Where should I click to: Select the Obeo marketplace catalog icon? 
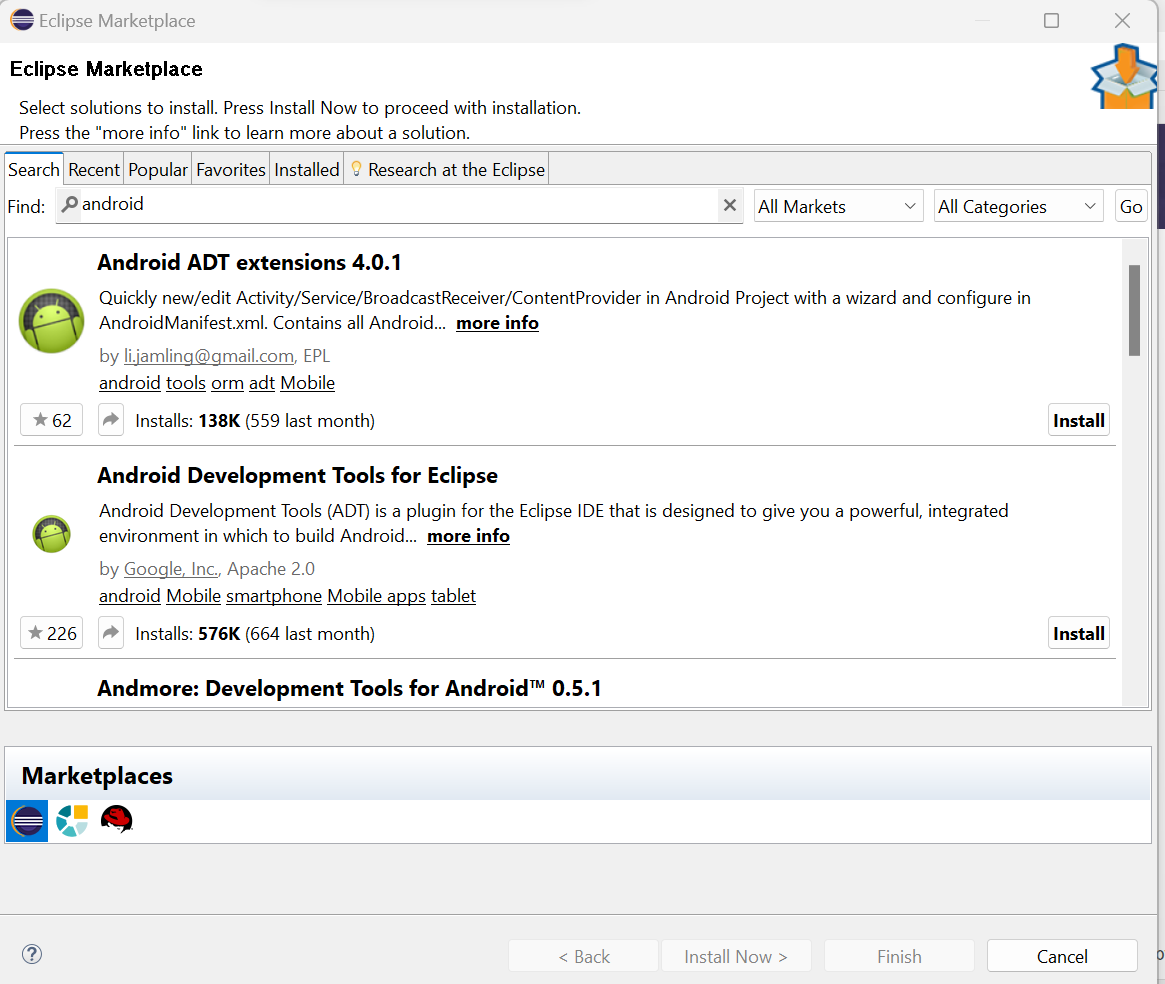pos(72,820)
